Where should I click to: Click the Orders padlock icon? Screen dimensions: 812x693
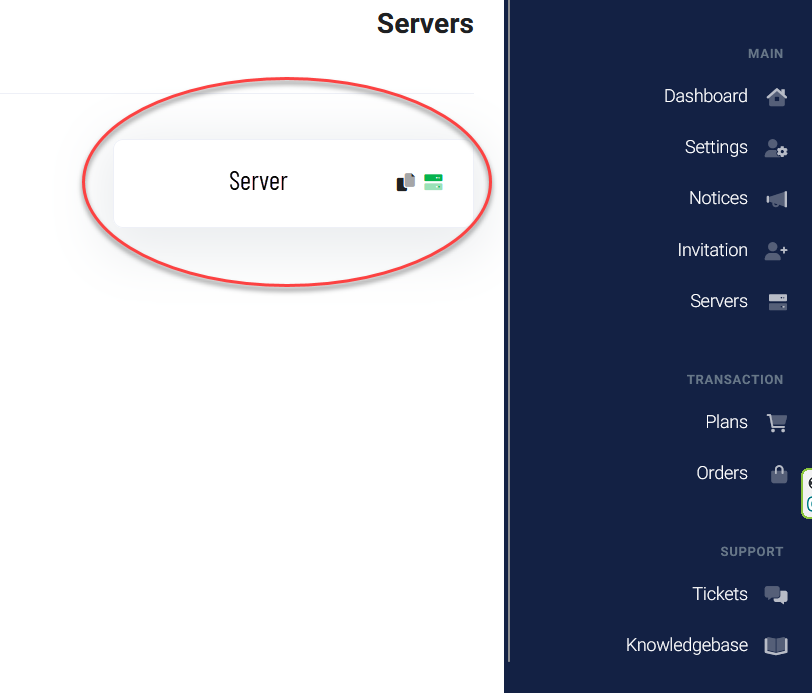[x=779, y=474]
